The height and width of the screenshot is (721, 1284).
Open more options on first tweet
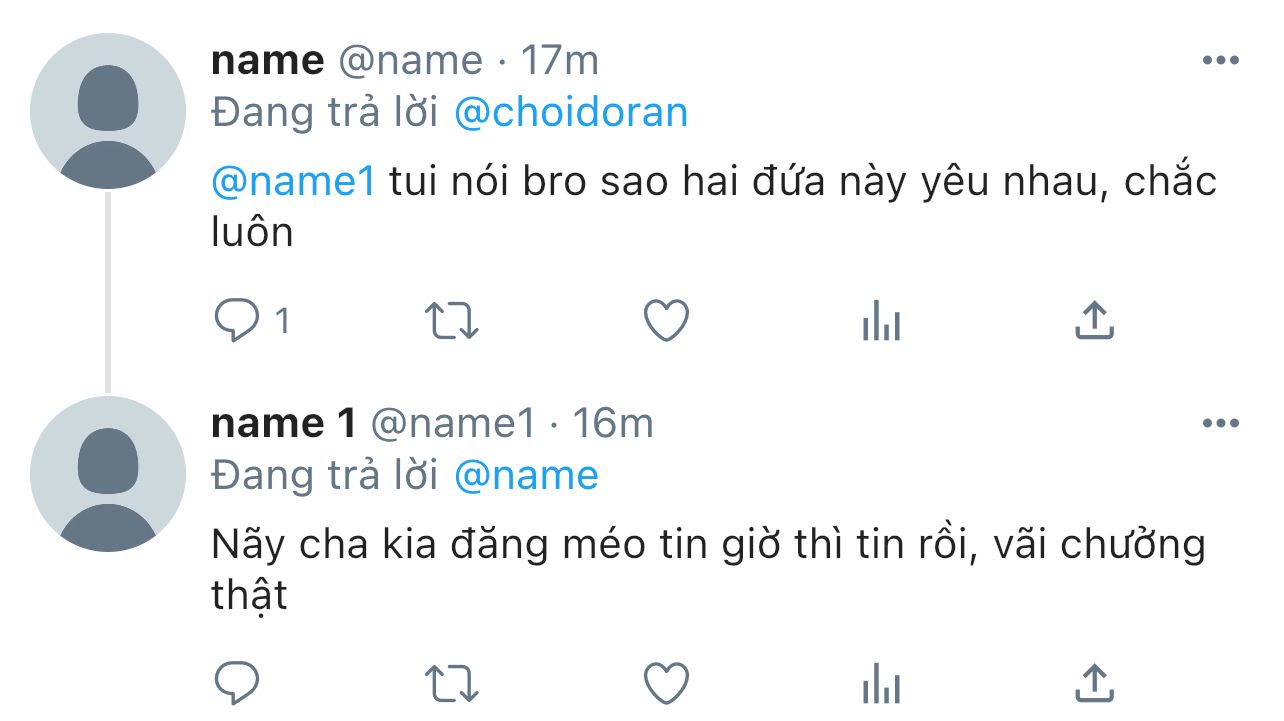pos(1220,61)
